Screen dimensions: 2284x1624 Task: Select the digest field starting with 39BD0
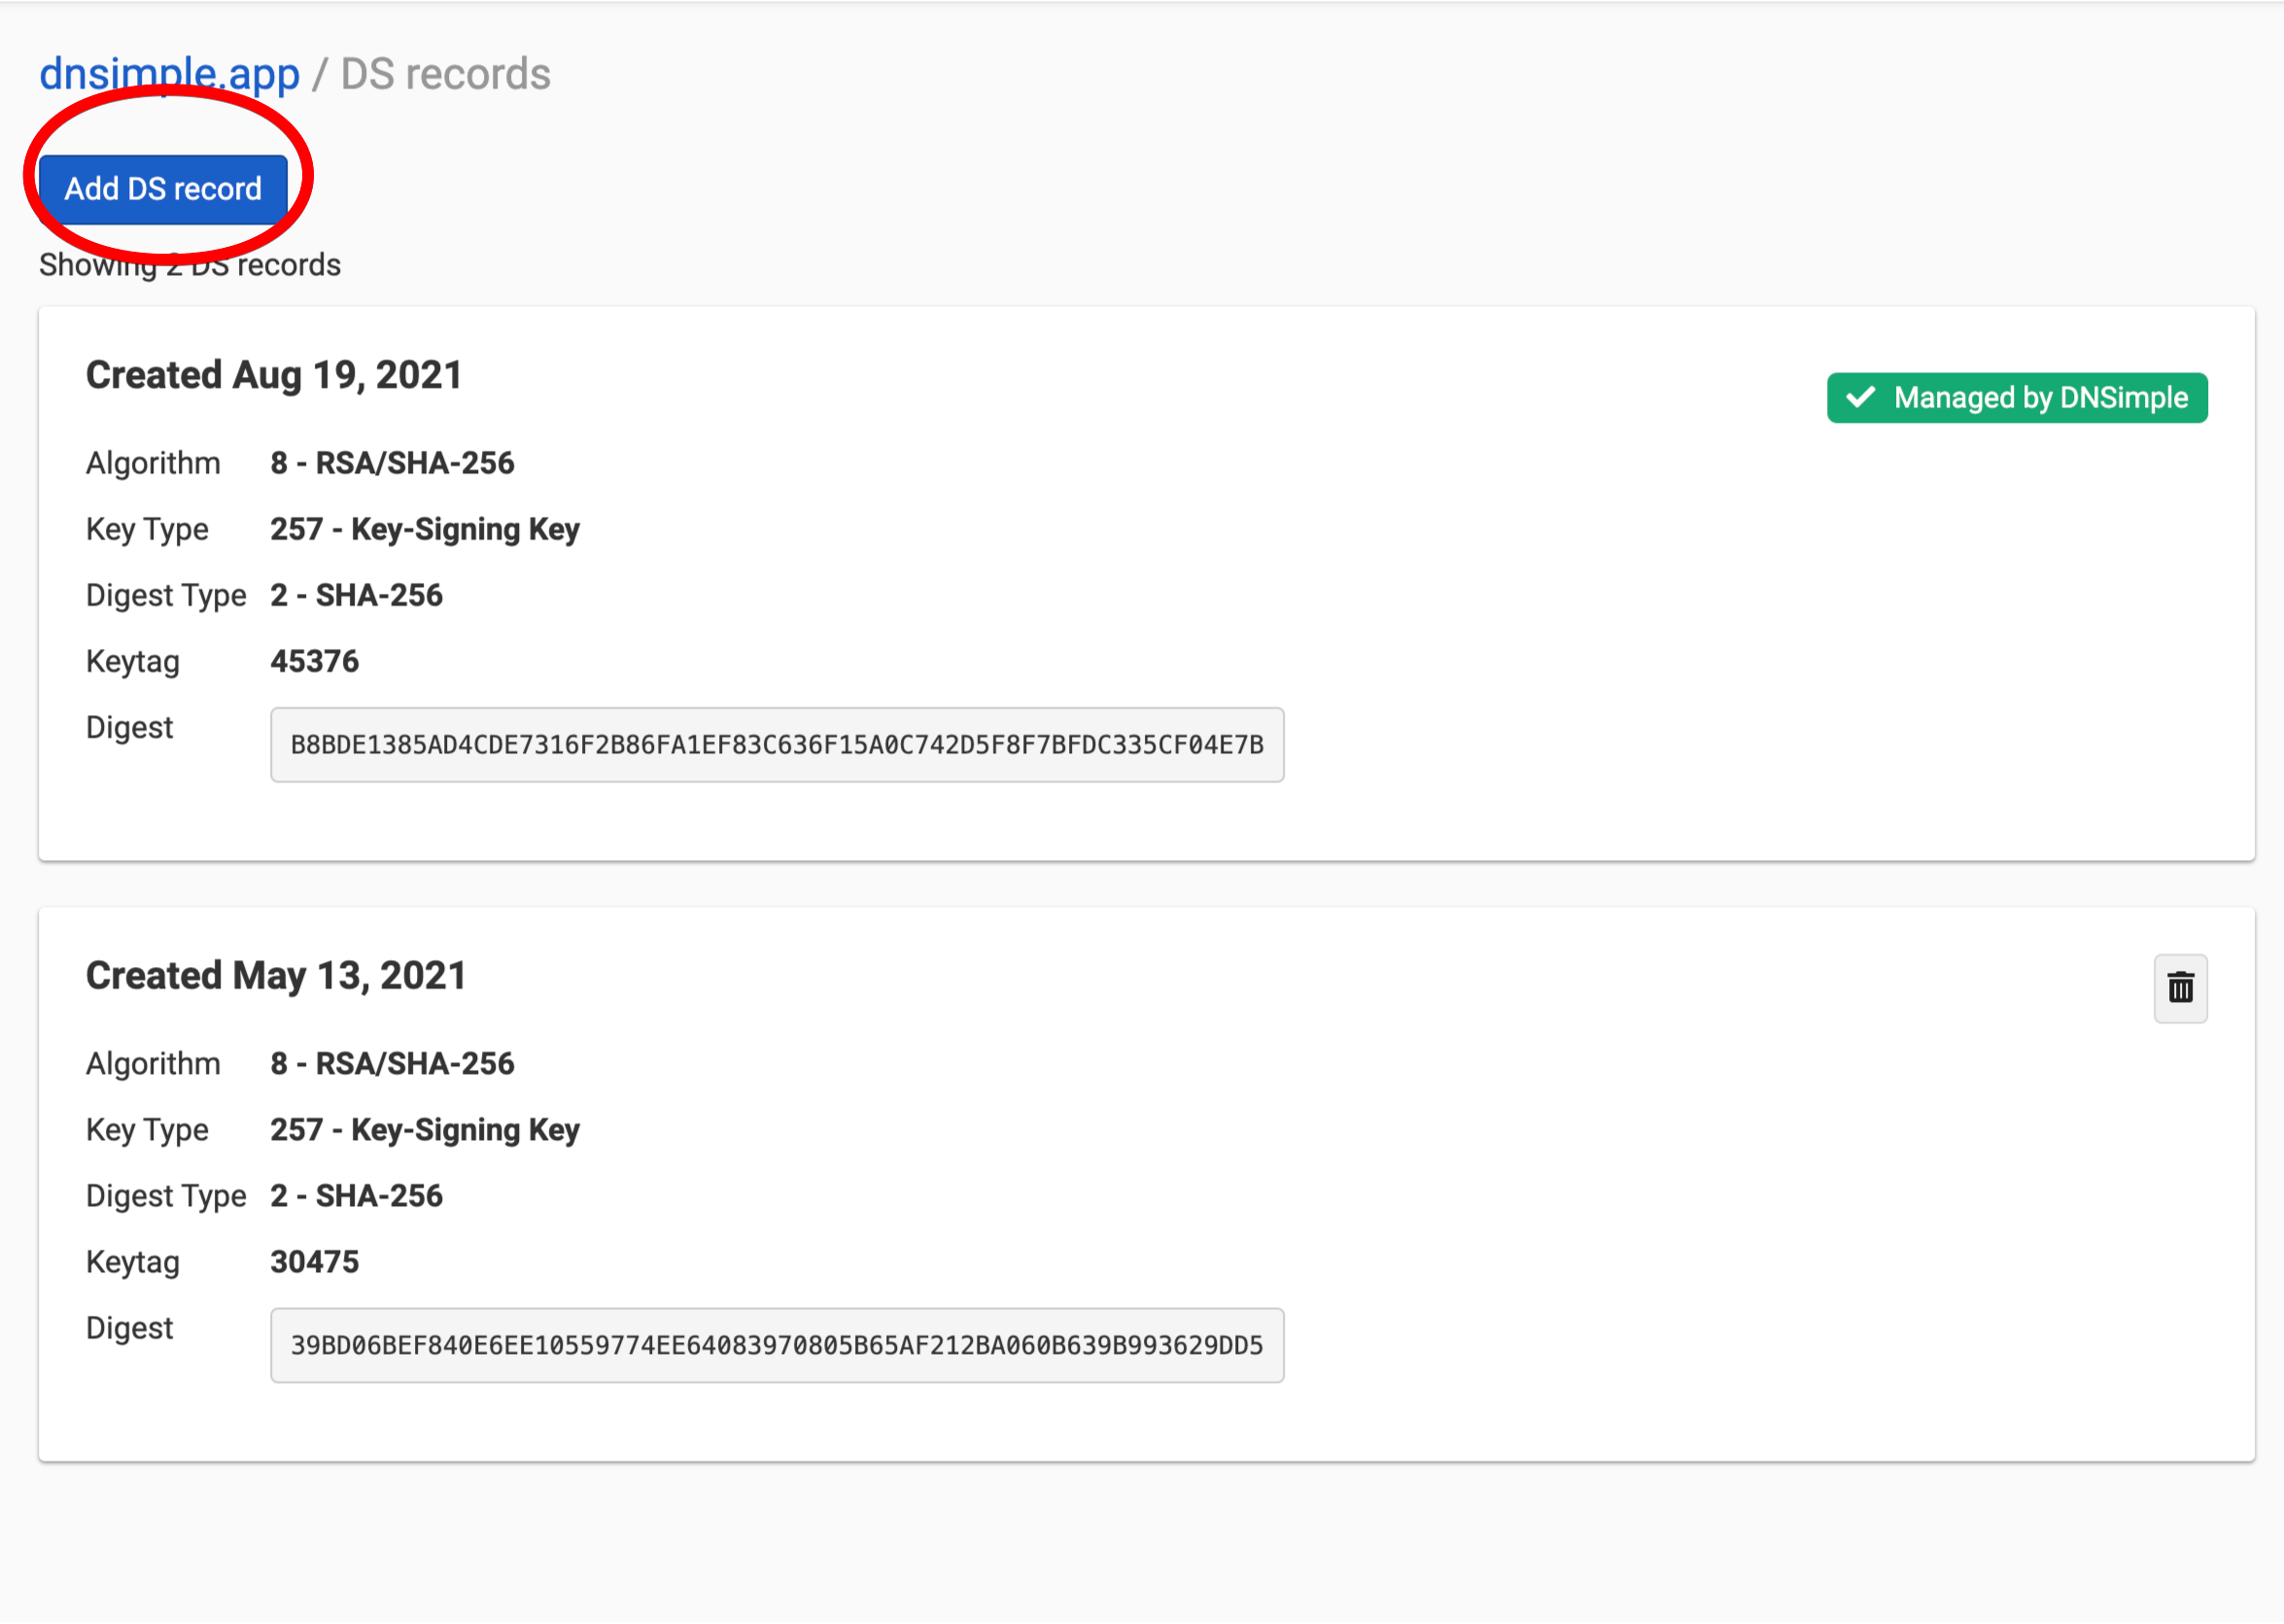pos(777,1345)
